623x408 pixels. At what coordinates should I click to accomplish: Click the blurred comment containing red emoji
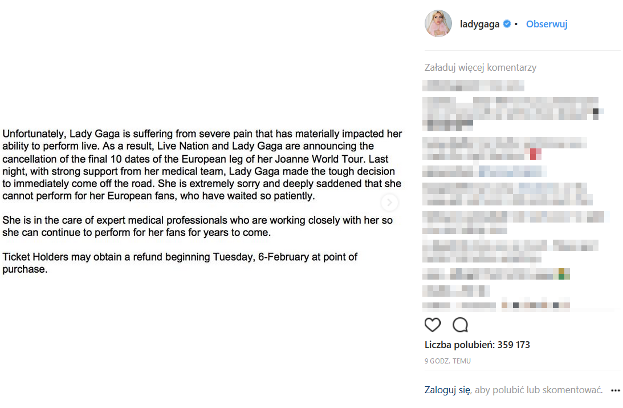point(505,149)
